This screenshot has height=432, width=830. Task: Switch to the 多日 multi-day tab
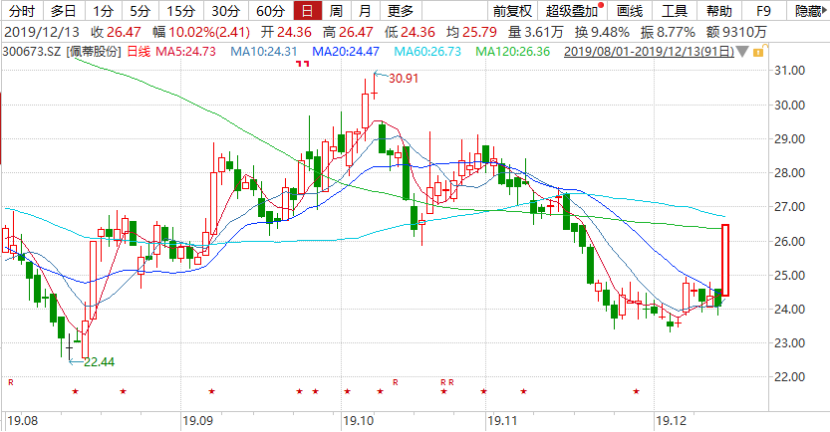tap(64, 11)
